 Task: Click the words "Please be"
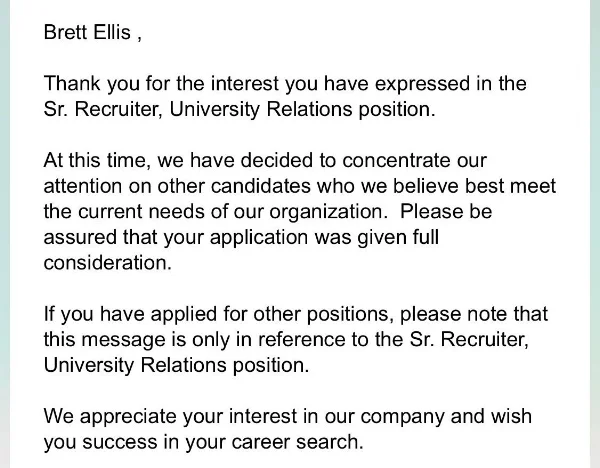446,211
